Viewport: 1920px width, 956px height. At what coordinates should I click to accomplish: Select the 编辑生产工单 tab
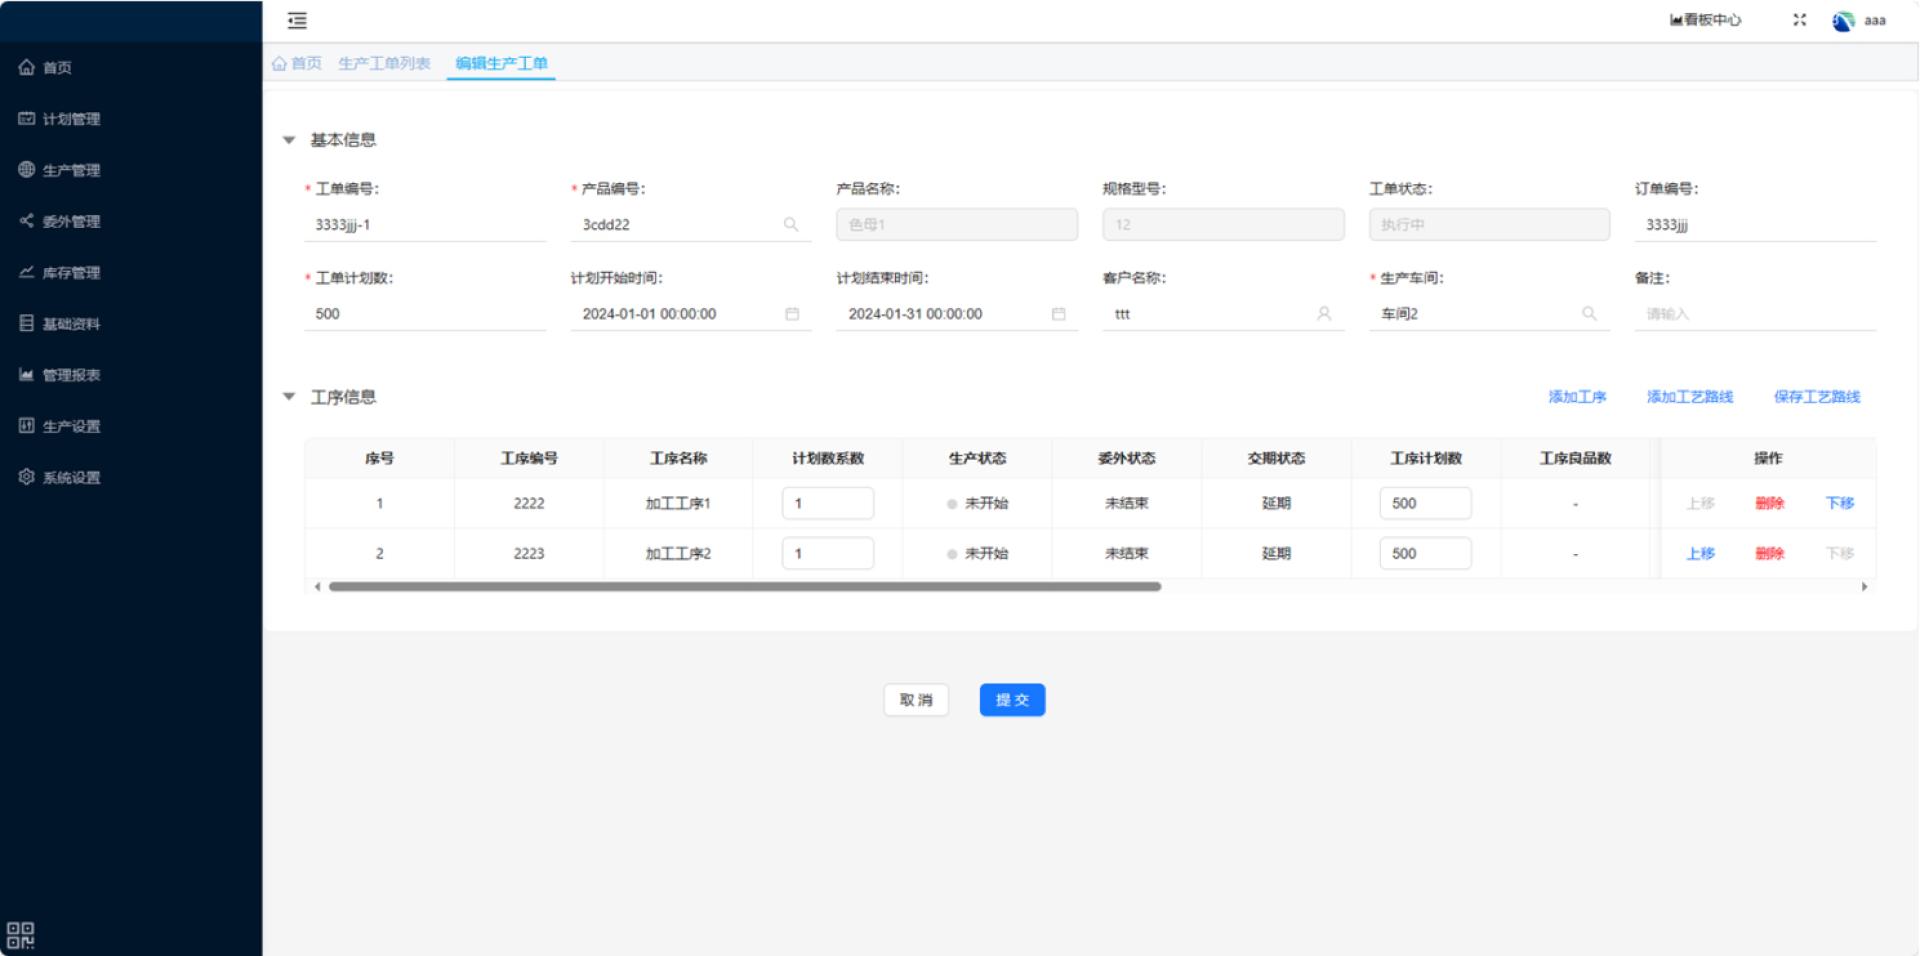[x=501, y=63]
